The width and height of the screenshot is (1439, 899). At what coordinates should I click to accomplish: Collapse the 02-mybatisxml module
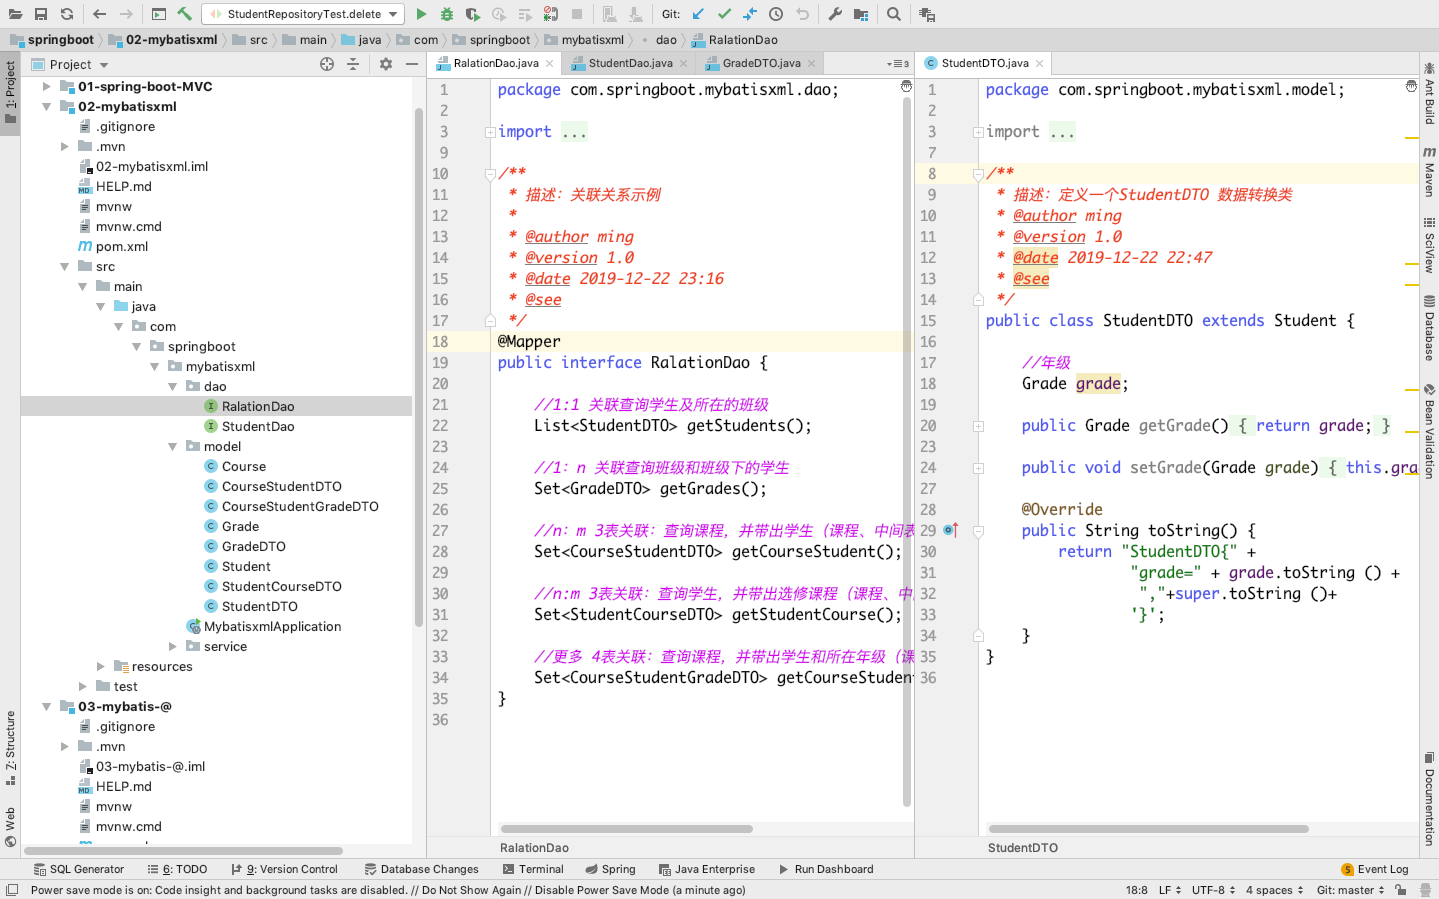(46, 107)
